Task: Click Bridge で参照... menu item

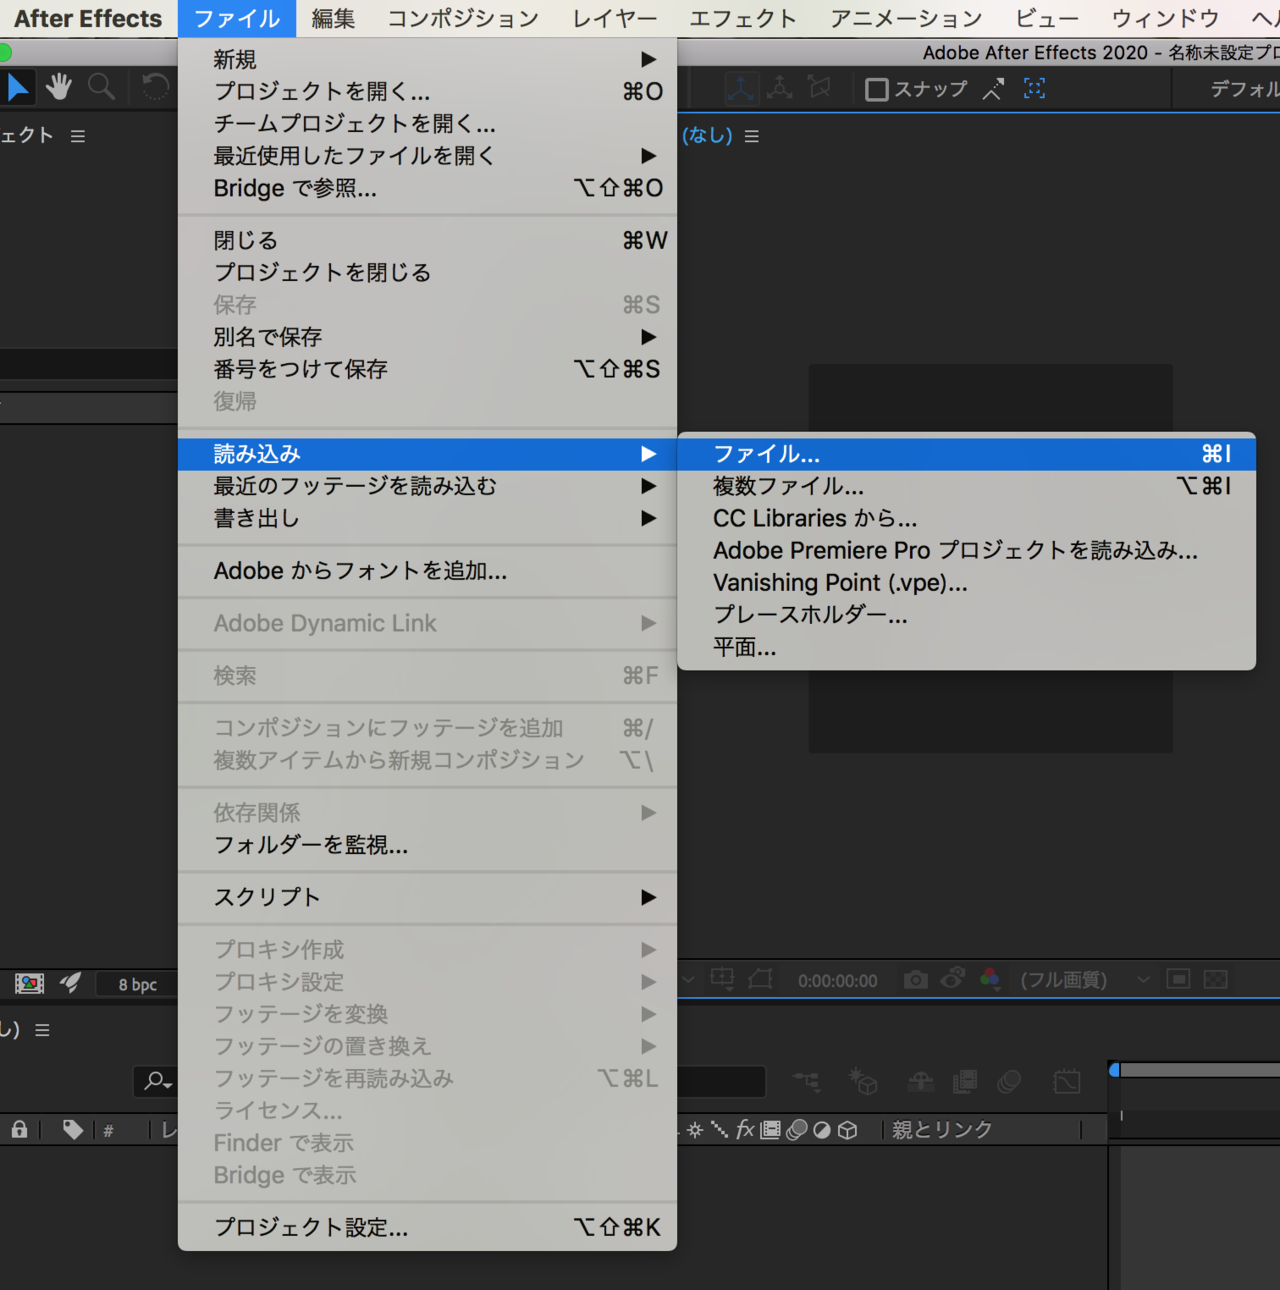Action: pyautogui.click(x=427, y=188)
